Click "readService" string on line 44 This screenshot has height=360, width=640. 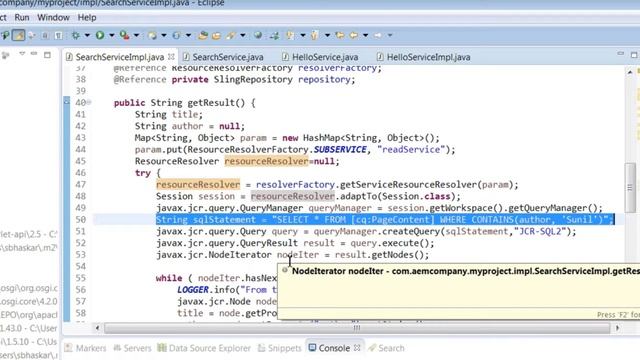[x=411, y=149]
